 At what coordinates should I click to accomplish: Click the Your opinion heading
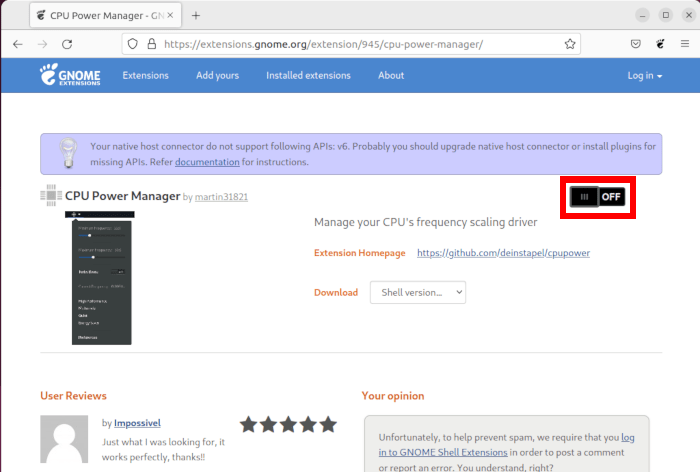[x=393, y=396]
